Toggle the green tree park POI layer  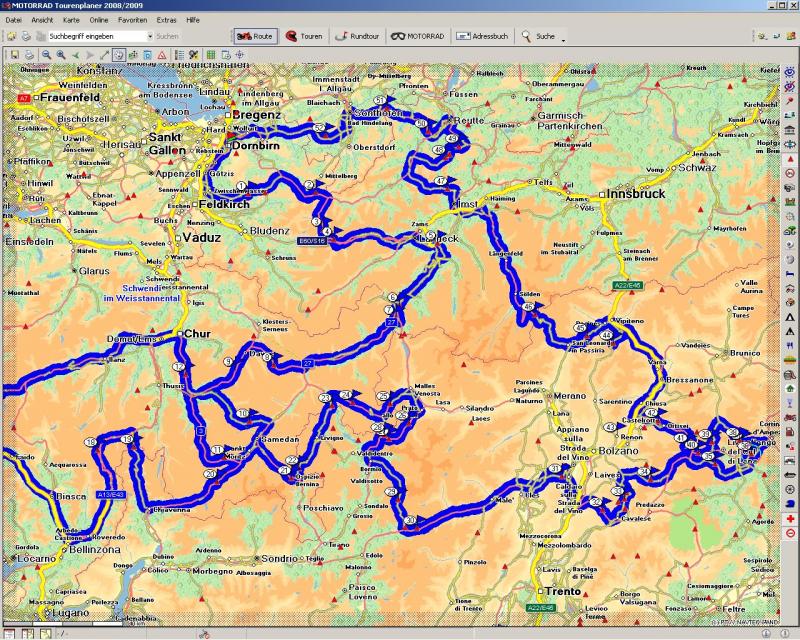pos(790,231)
